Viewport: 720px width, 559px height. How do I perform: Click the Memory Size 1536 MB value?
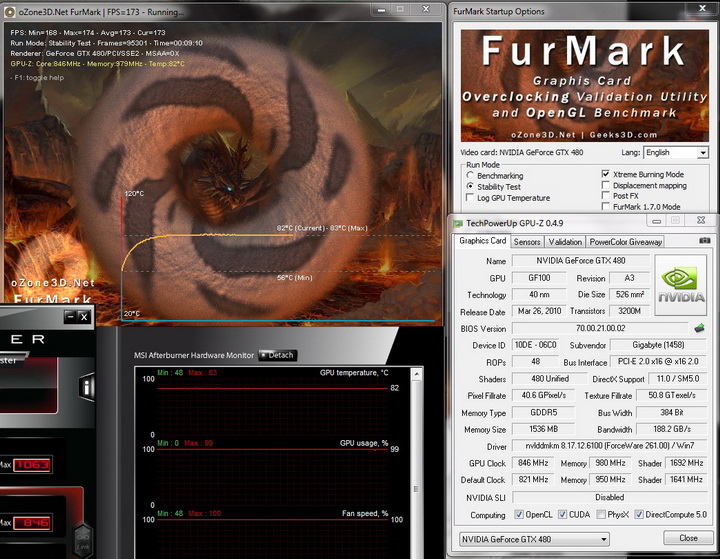click(x=543, y=429)
